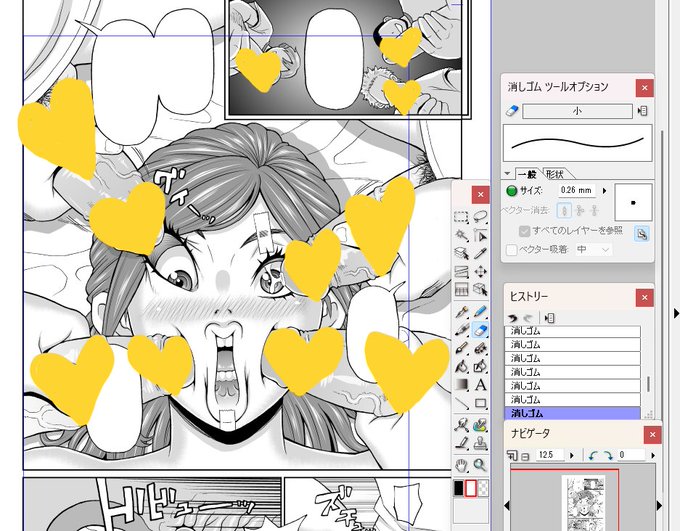Select the marker tool
The image size is (680, 531).
click(461, 330)
